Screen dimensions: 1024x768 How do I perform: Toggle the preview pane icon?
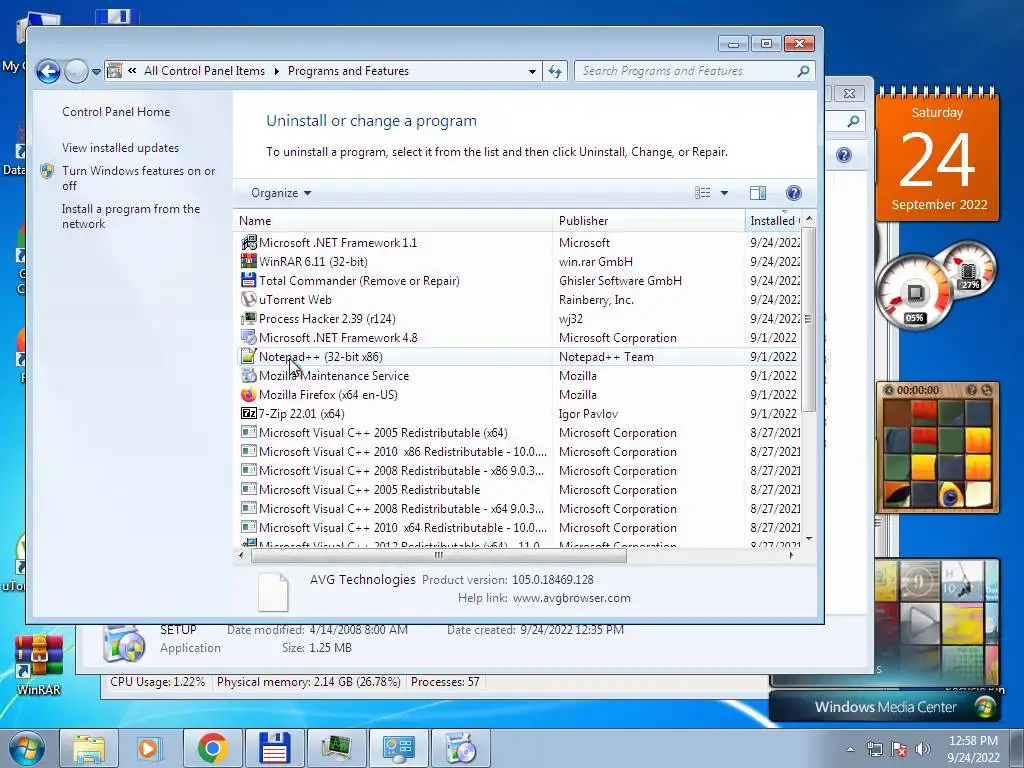click(x=758, y=193)
